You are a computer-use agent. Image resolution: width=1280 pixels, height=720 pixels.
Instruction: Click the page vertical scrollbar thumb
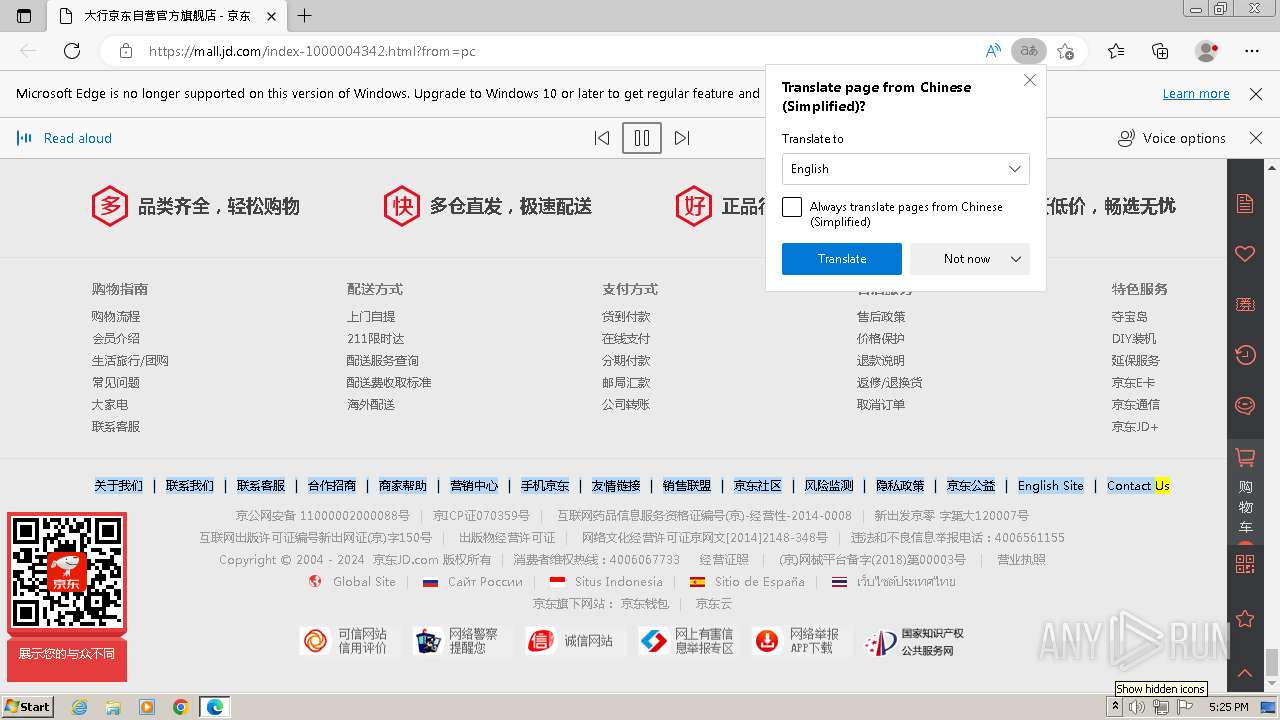tap(1272, 661)
